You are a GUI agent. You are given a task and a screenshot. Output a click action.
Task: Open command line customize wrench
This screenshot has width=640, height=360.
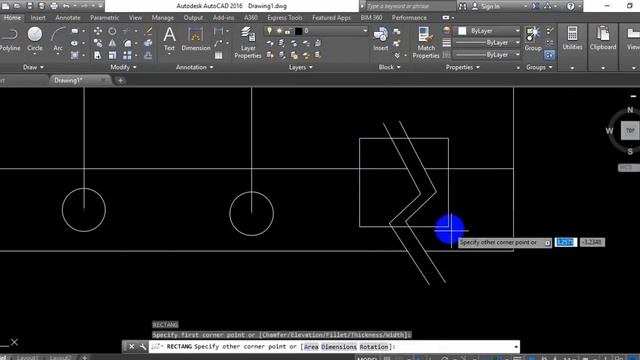[142, 347]
